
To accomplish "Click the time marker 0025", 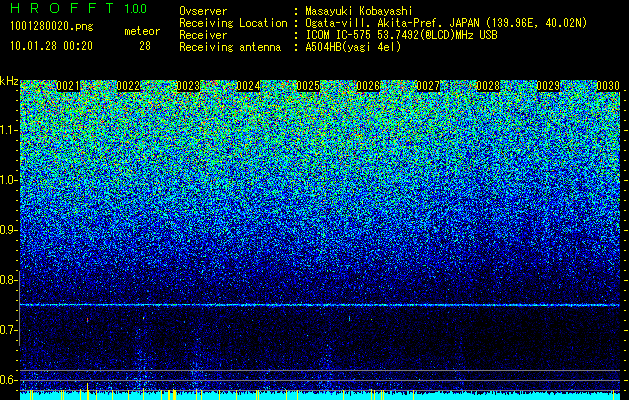I will pos(308,86).
